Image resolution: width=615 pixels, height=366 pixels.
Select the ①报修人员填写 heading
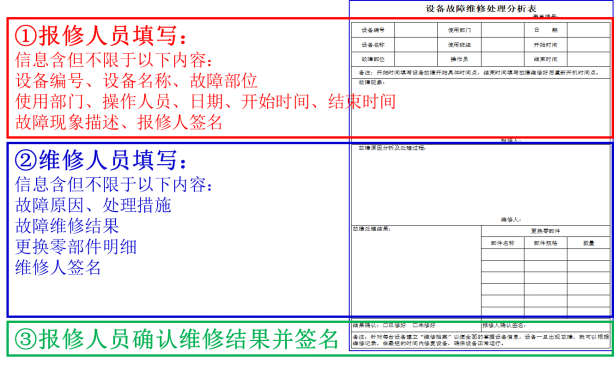(x=100, y=36)
